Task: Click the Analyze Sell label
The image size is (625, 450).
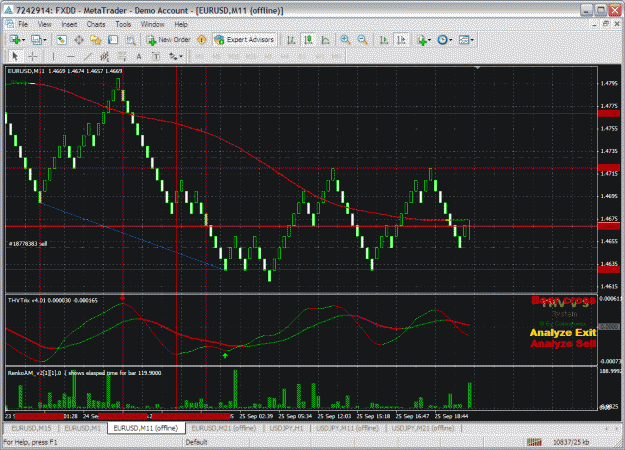Action: pyautogui.click(x=563, y=343)
